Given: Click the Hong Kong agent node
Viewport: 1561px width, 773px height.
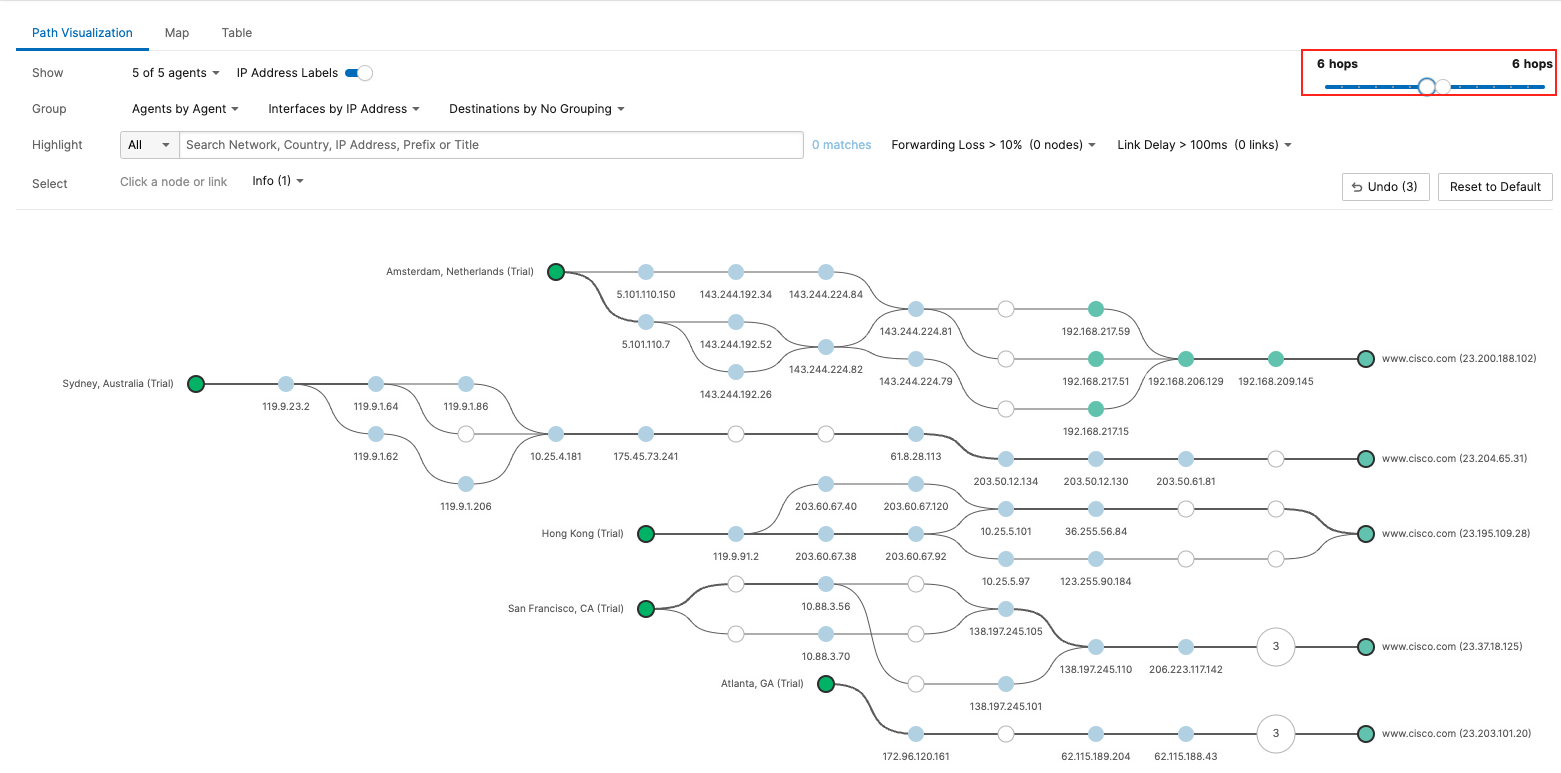Looking at the screenshot, I should [646, 534].
